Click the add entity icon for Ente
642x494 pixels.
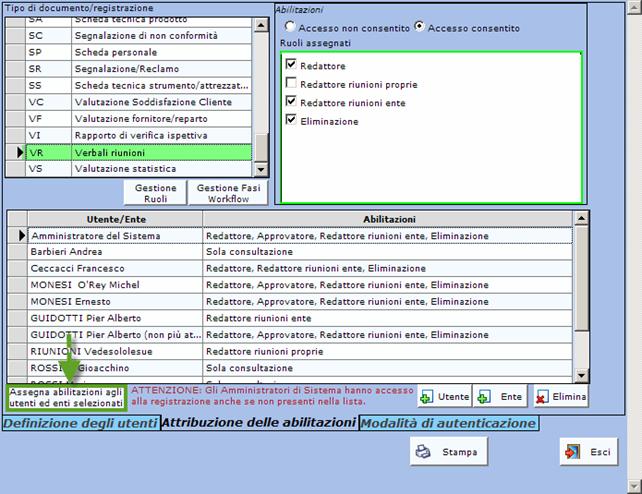click(x=485, y=397)
